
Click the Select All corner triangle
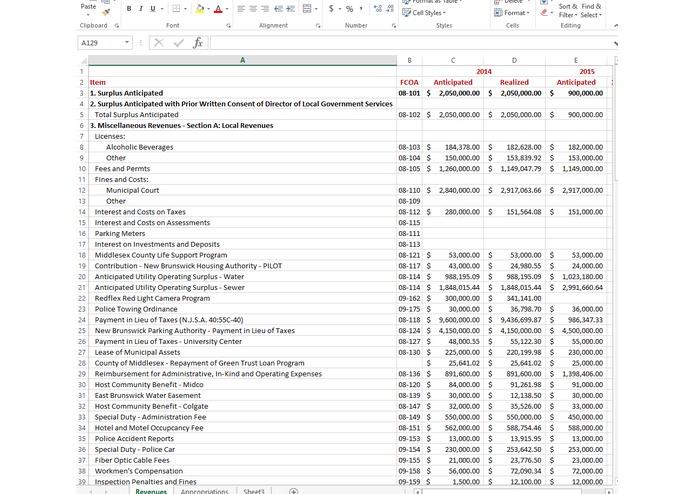point(83,60)
